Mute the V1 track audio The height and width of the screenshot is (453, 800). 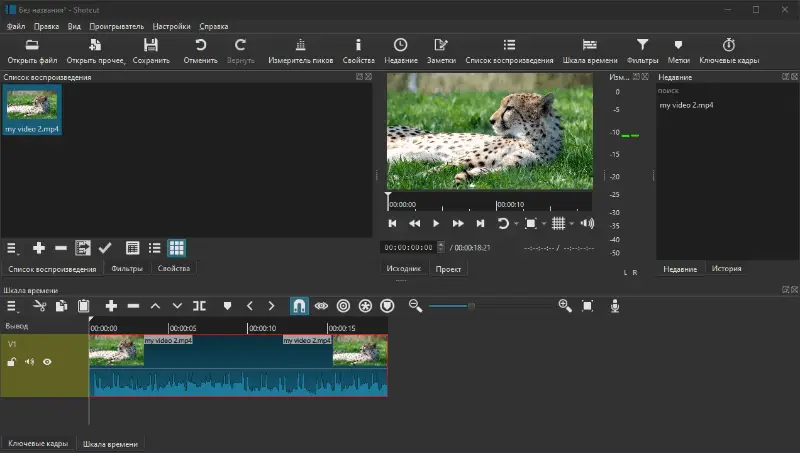(x=29, y=362)
